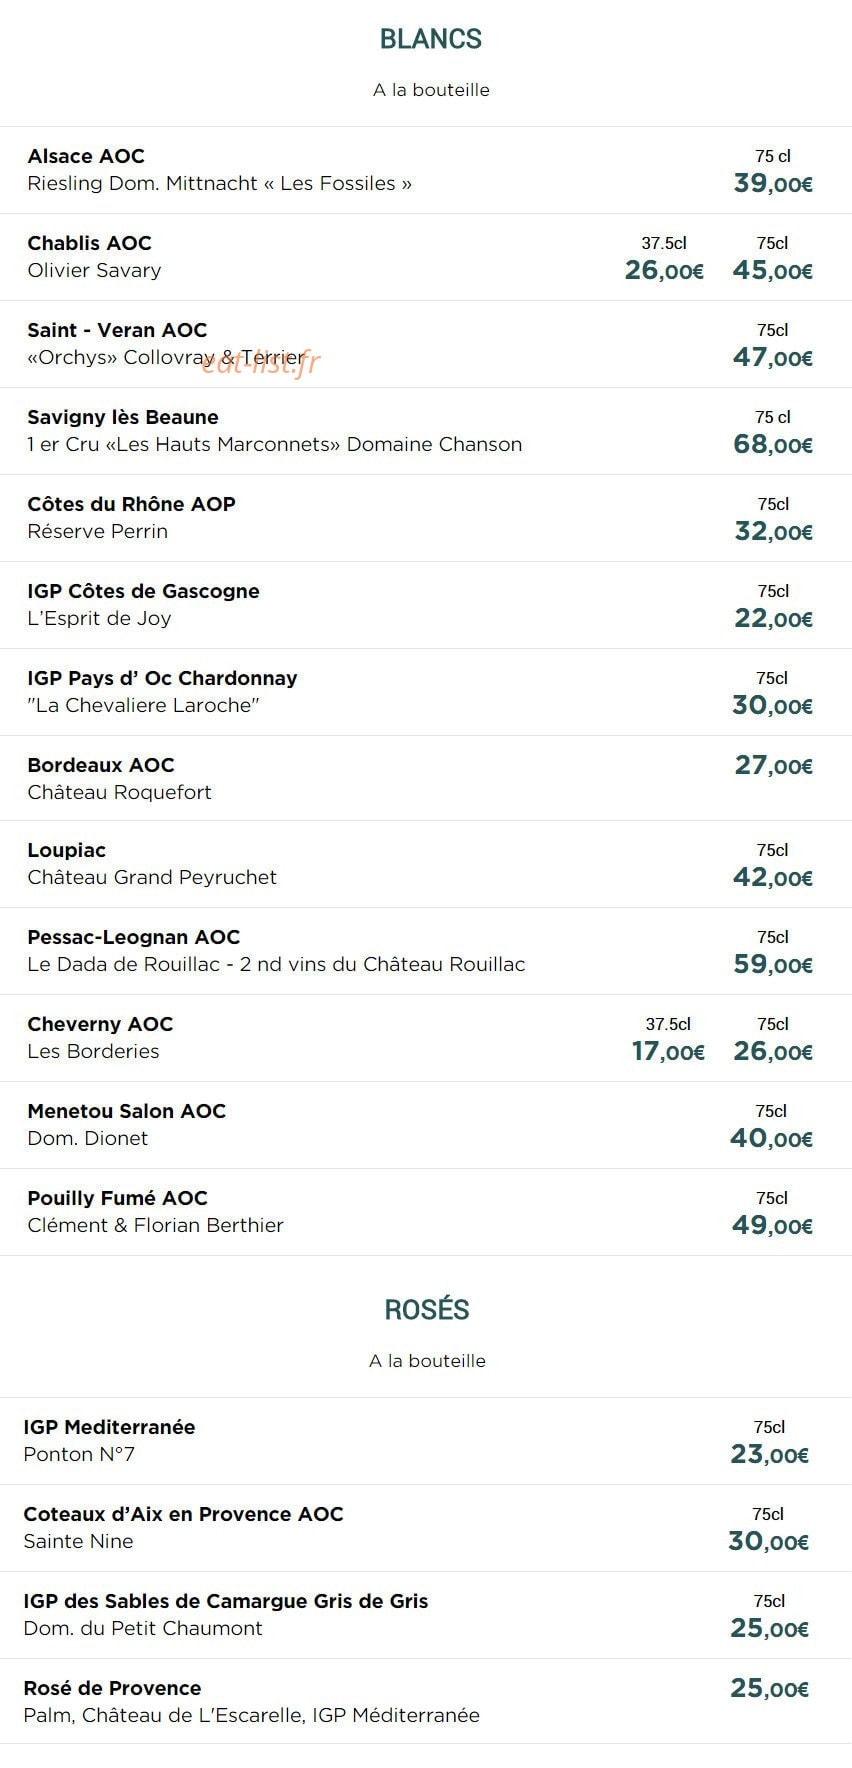
Task: Select IGP Pays d' Oc Chardonnay
Action: [426, 692]
